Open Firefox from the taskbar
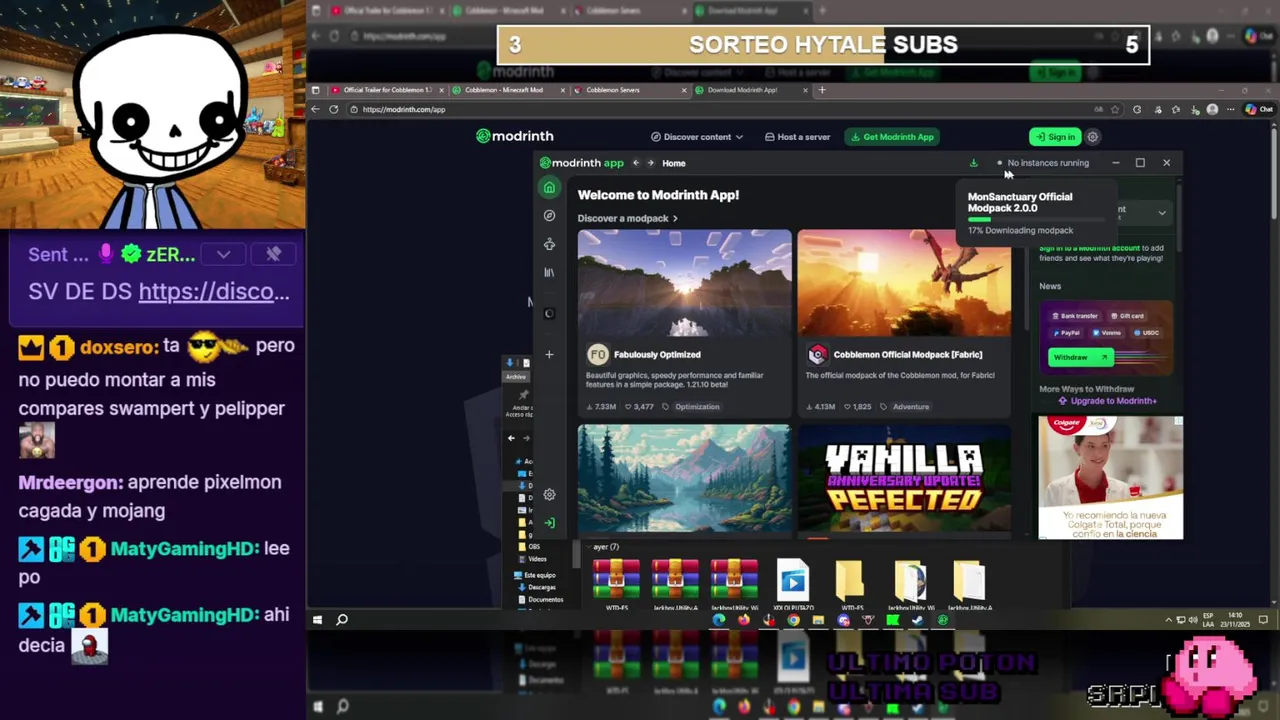The image size is (1280, 720). tap(744, 620)
